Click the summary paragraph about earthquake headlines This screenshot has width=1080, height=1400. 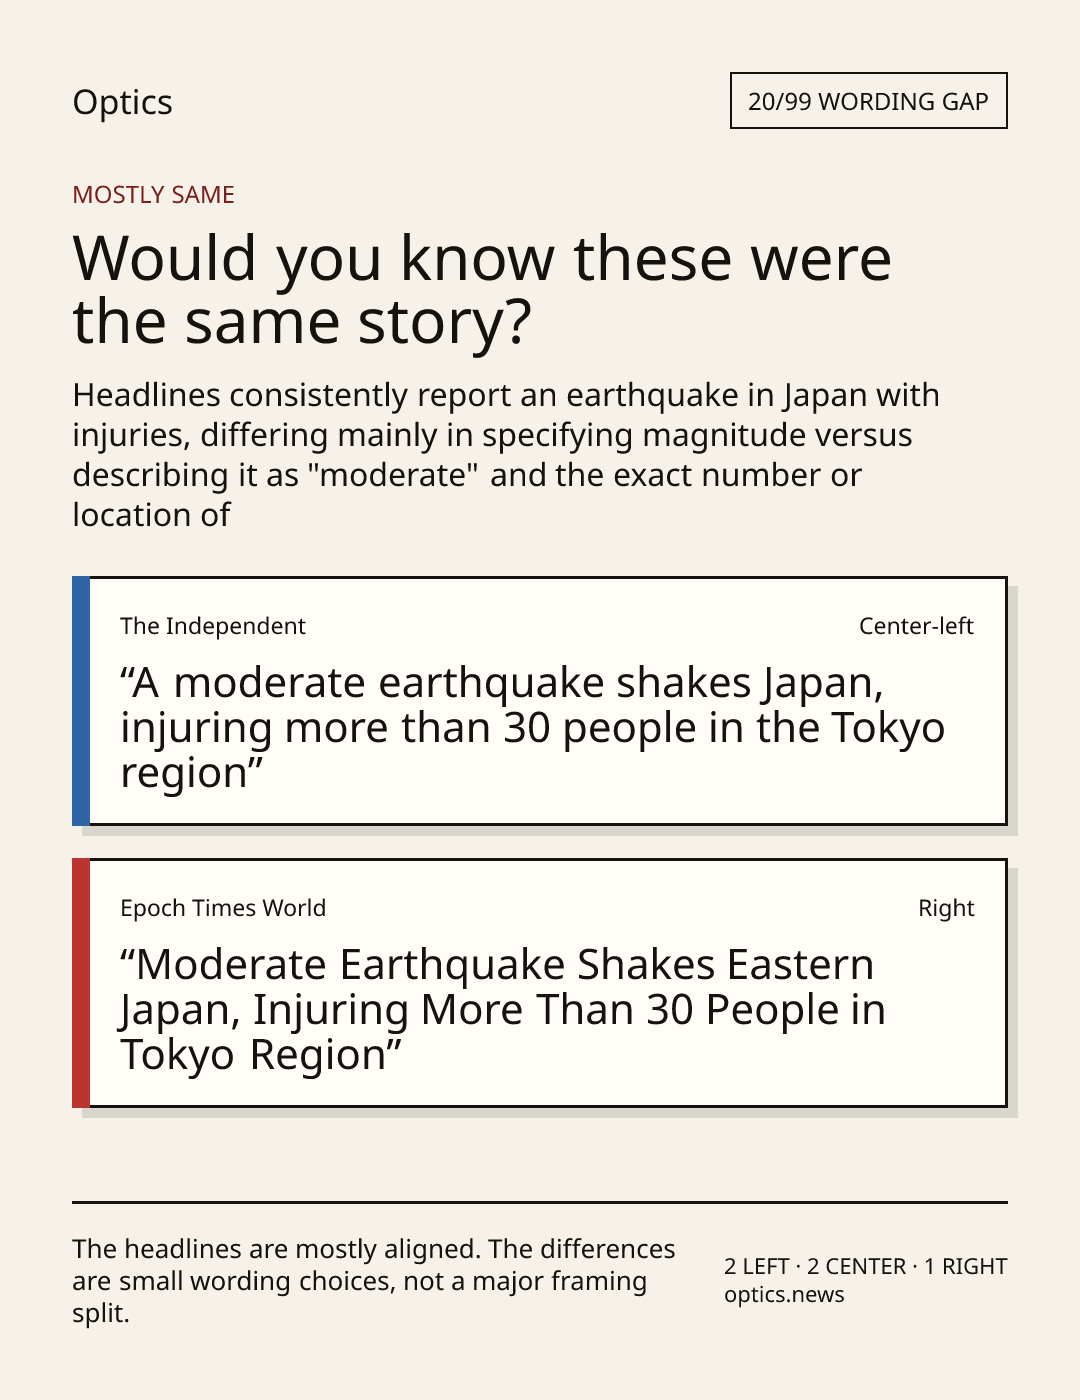pyautogui.click(x=506, y=454)
